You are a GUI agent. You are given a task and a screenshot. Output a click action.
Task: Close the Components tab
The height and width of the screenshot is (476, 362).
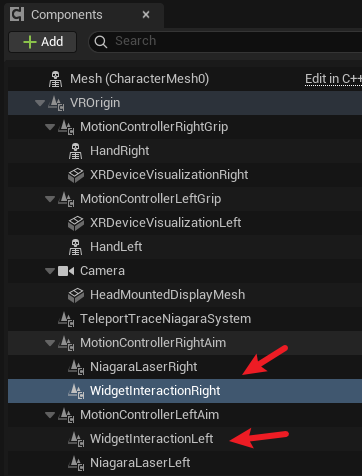[x=146, y=15]
